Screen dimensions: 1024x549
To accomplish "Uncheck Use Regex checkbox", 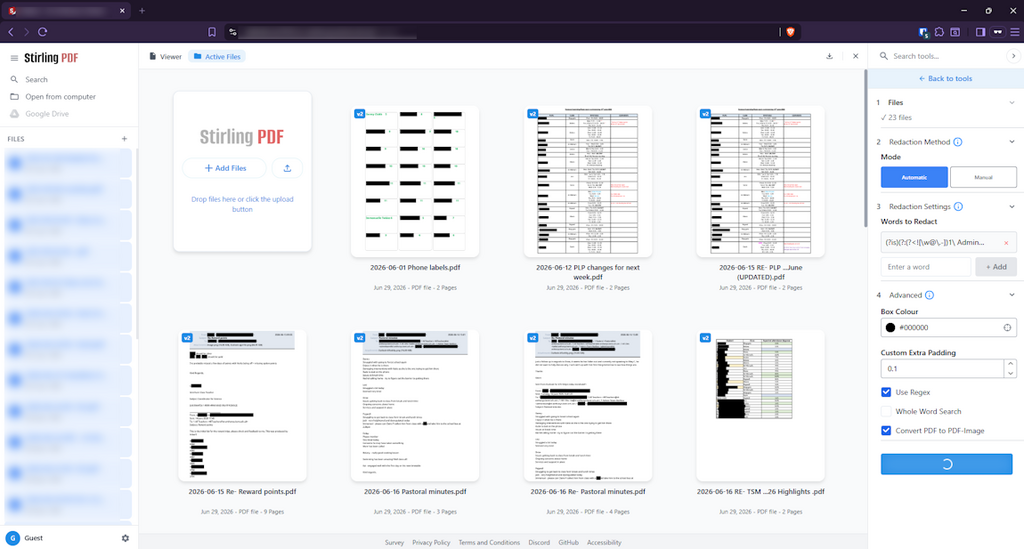I will tap(886, 392).
